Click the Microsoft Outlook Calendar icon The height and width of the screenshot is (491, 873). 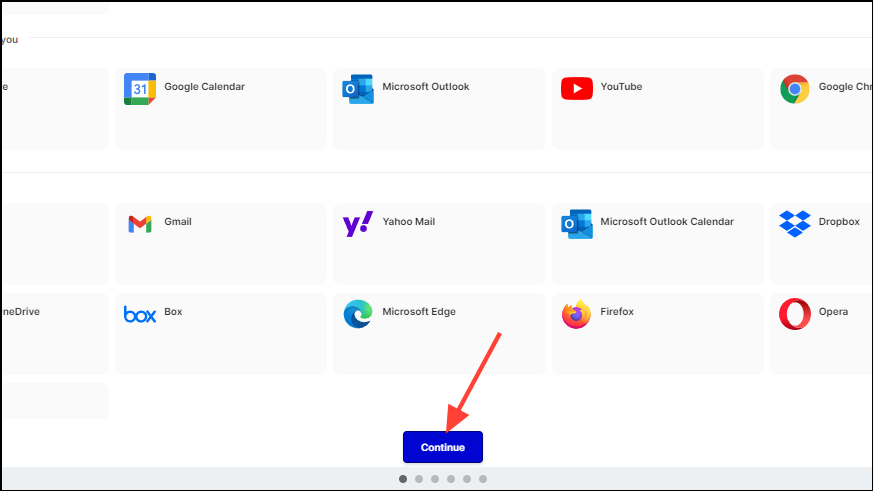[577, 224]
